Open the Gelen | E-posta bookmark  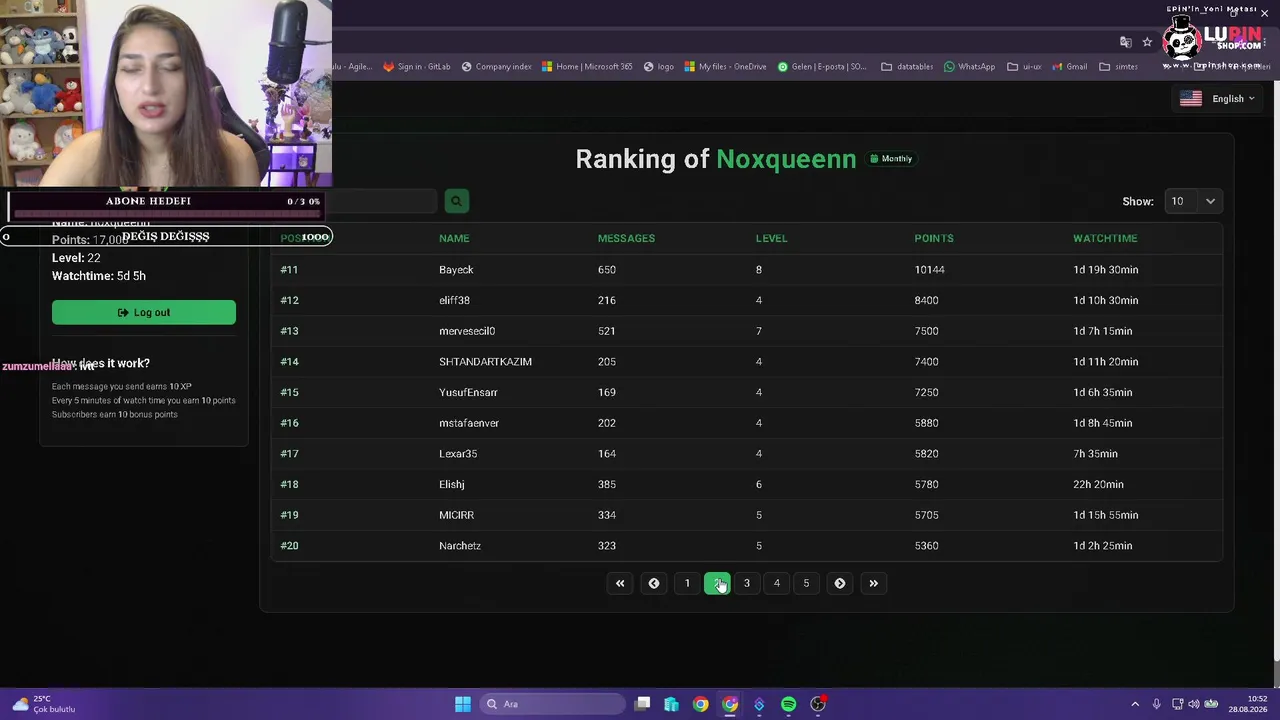point(822,67)
